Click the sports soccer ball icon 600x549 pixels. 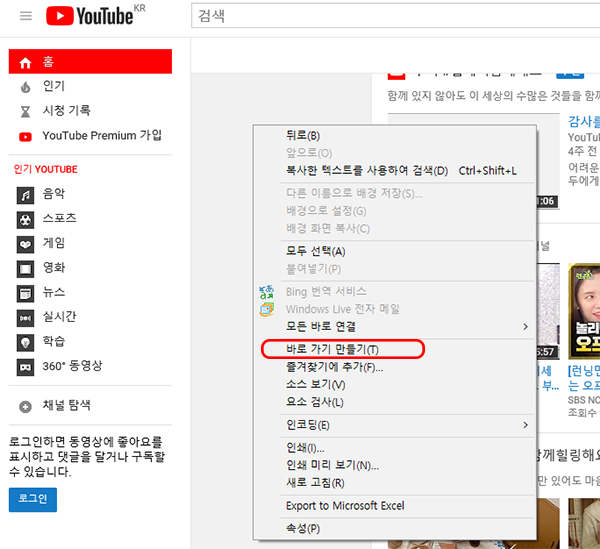(25, 220)
